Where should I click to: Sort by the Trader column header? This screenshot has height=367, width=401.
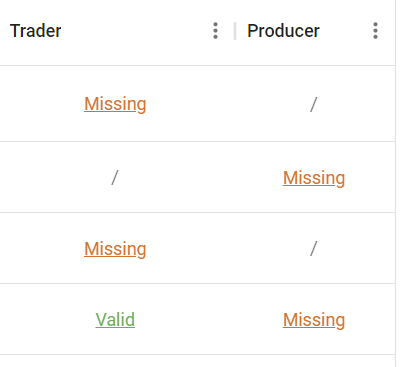tap(36, 31)
